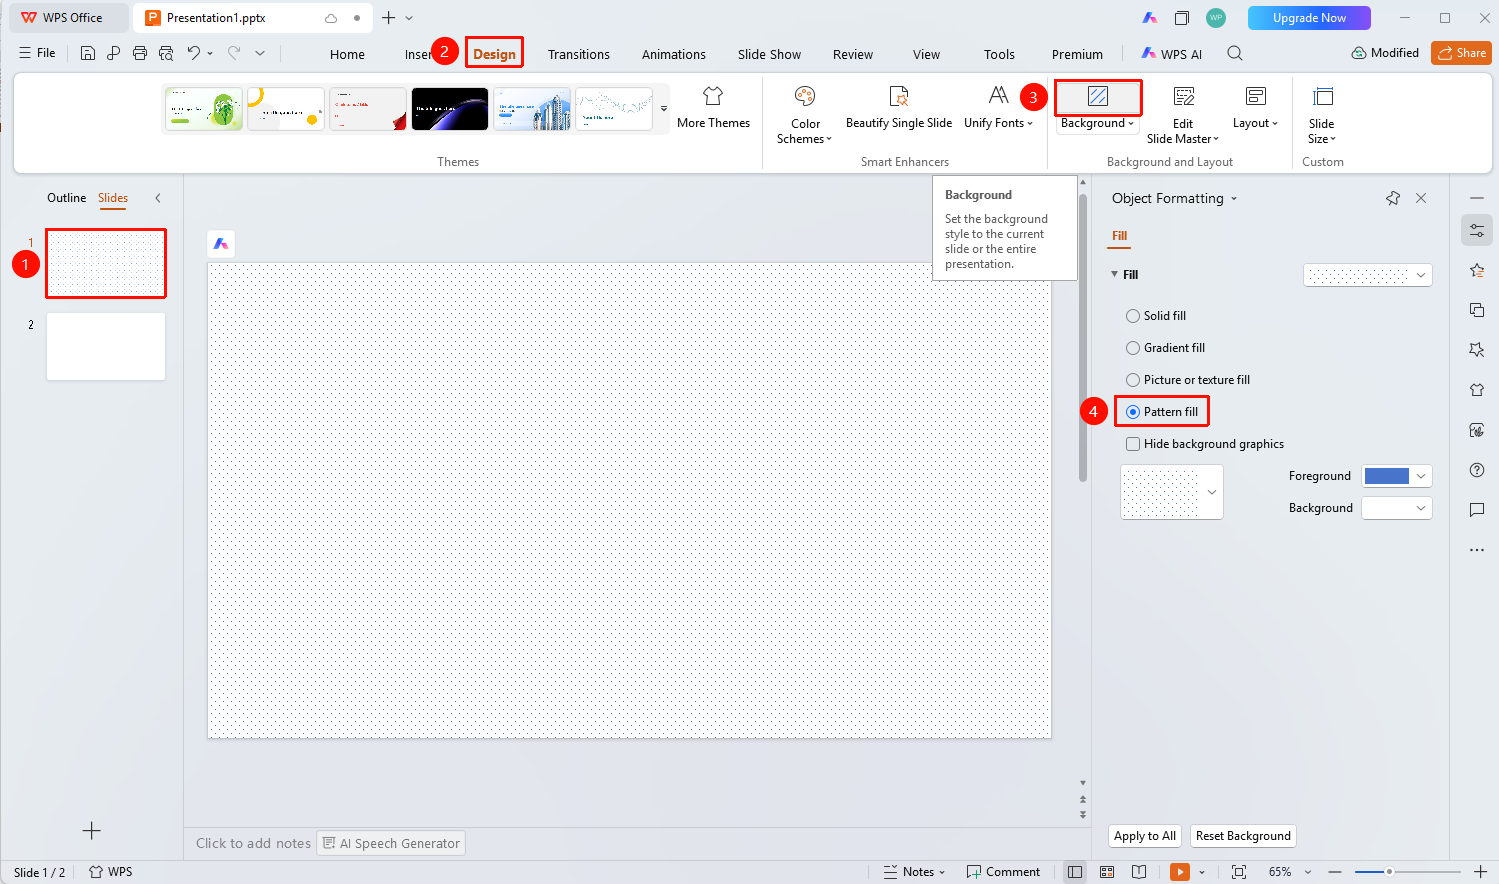
Task: Switch to the Animations tab
Action: 674,54
